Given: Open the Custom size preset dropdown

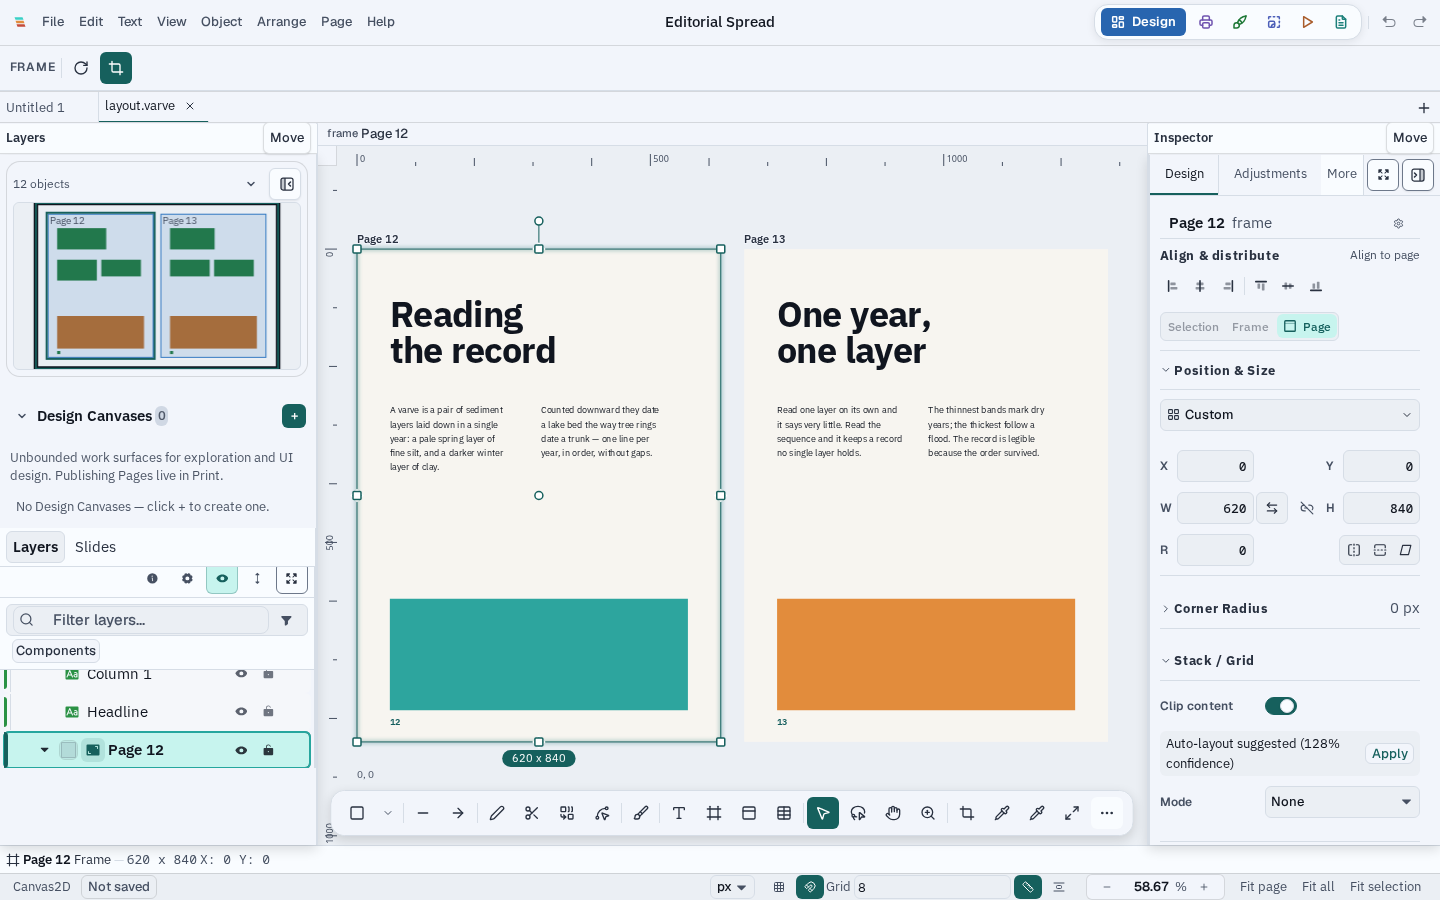Looking at the screenshot, I should (1290, 415).
